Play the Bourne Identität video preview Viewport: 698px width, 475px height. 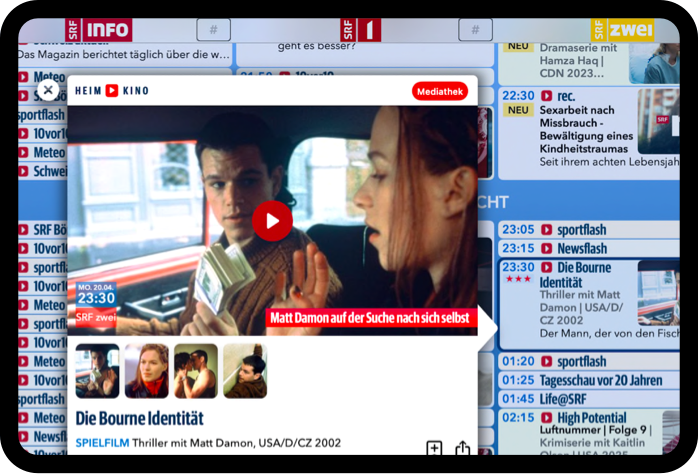click(x=272, y=220)
